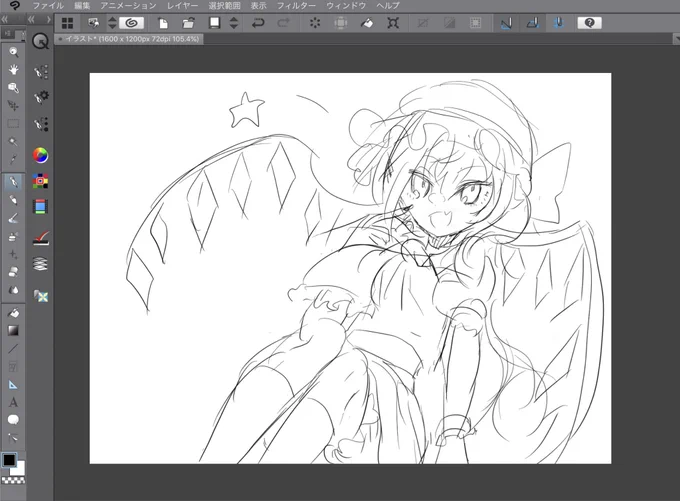
Task: Select the Pen tool
Action: click(13, 182)
